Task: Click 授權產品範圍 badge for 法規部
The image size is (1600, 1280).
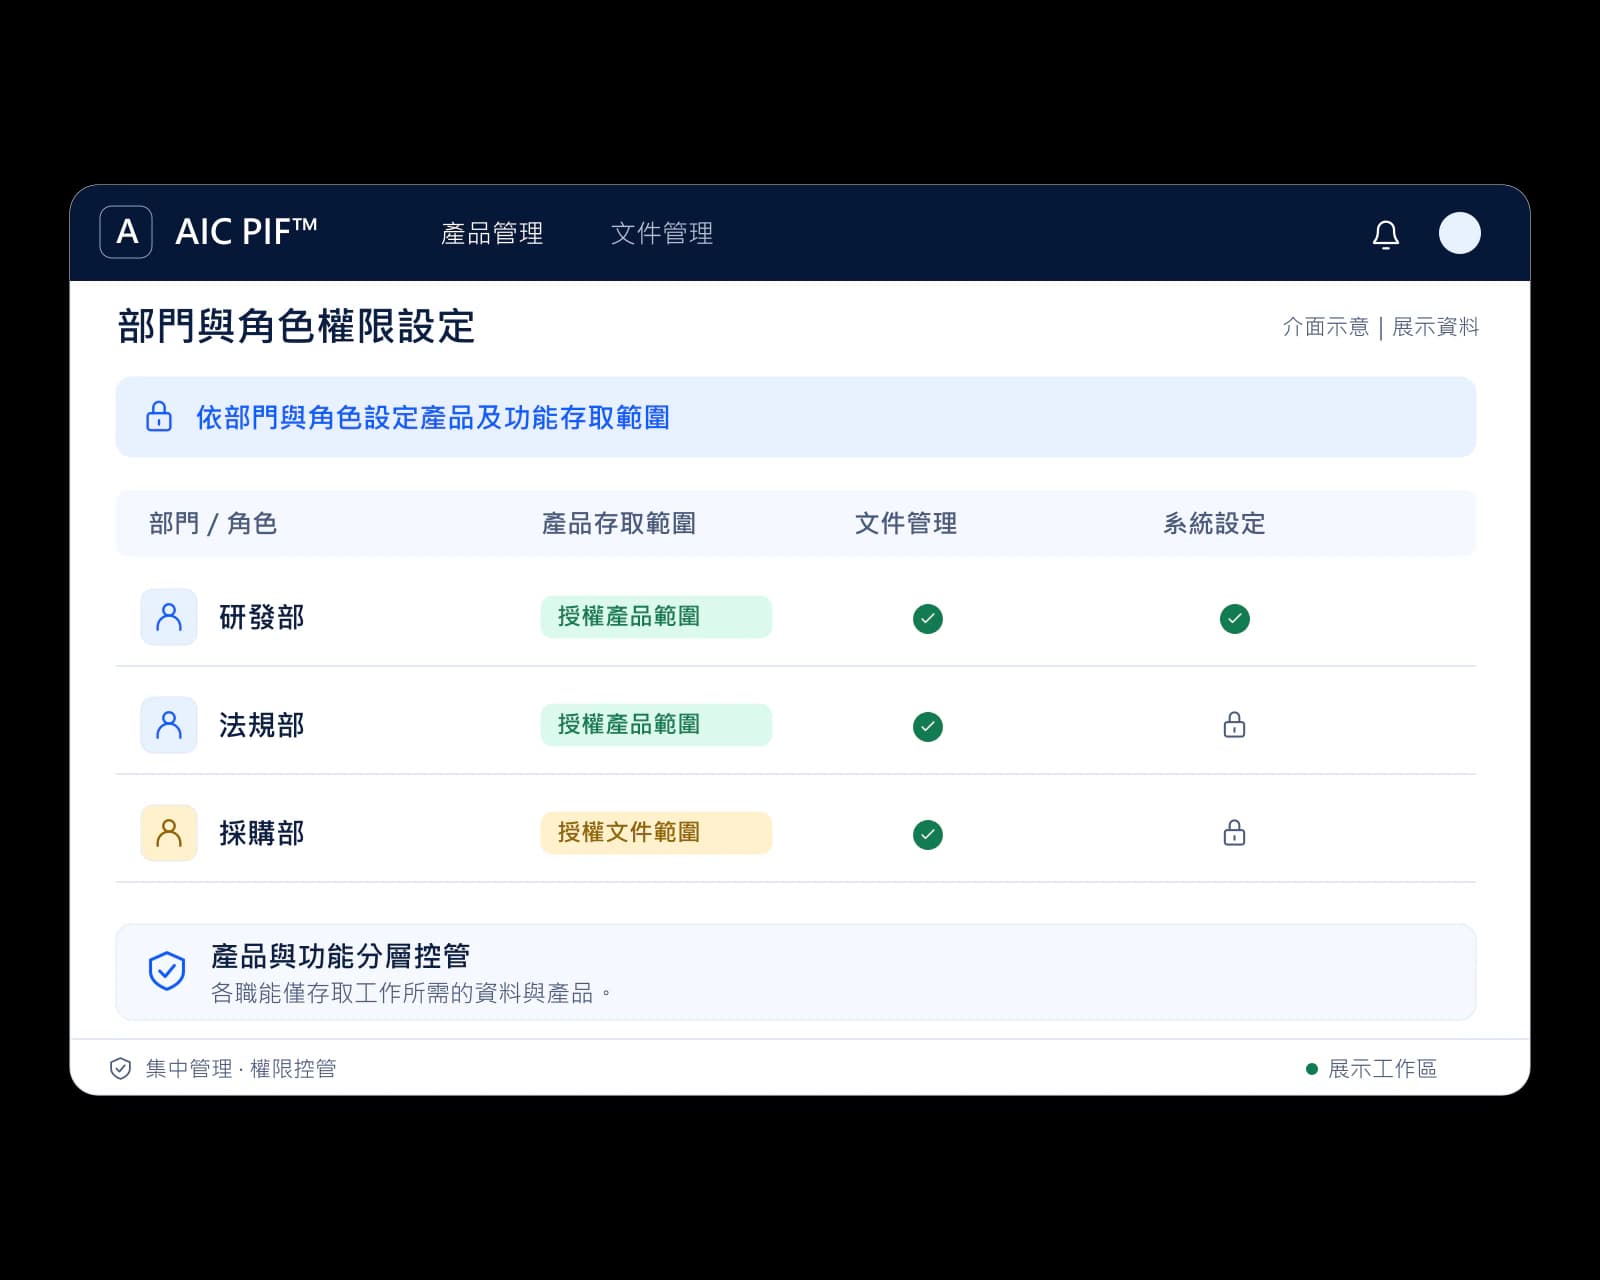Action: (x=656, y=725)
